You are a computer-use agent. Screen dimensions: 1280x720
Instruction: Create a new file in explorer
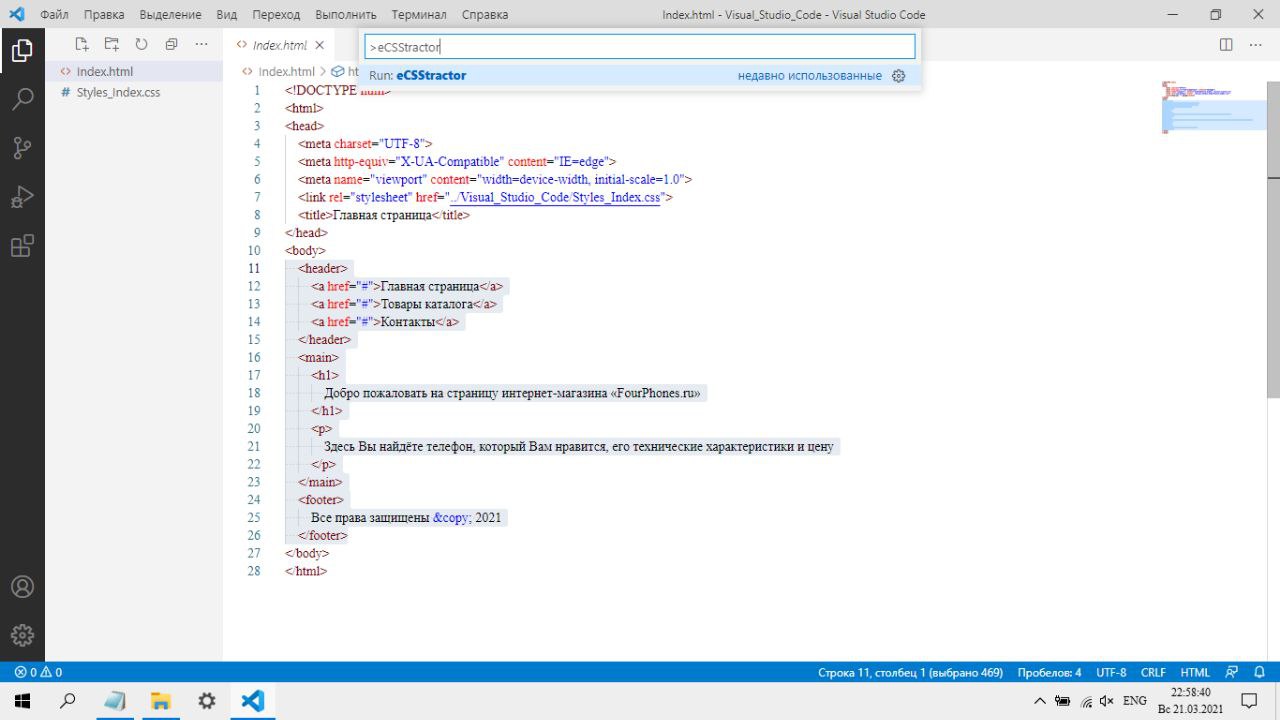pos(82,44)
